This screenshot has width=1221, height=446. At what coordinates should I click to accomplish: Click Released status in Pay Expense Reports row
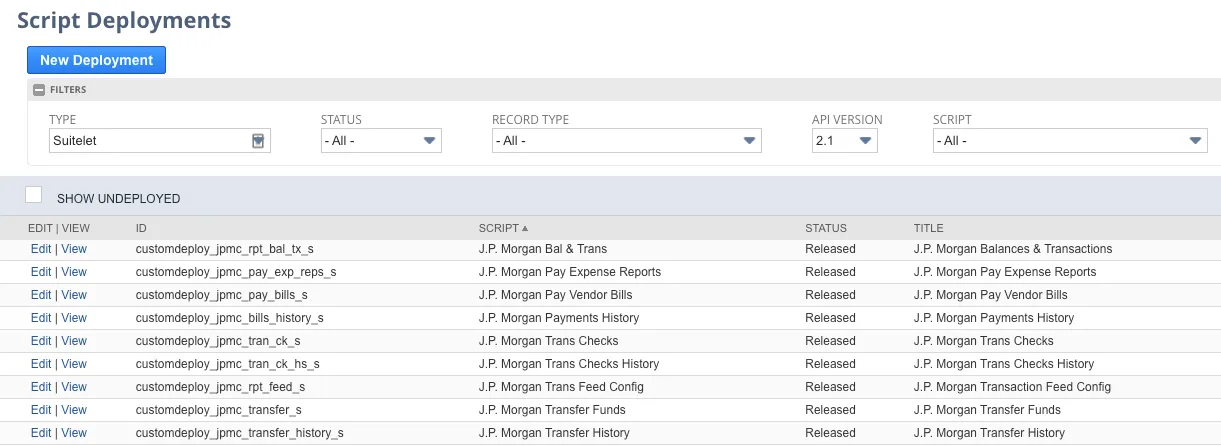[x=830, y=272]
